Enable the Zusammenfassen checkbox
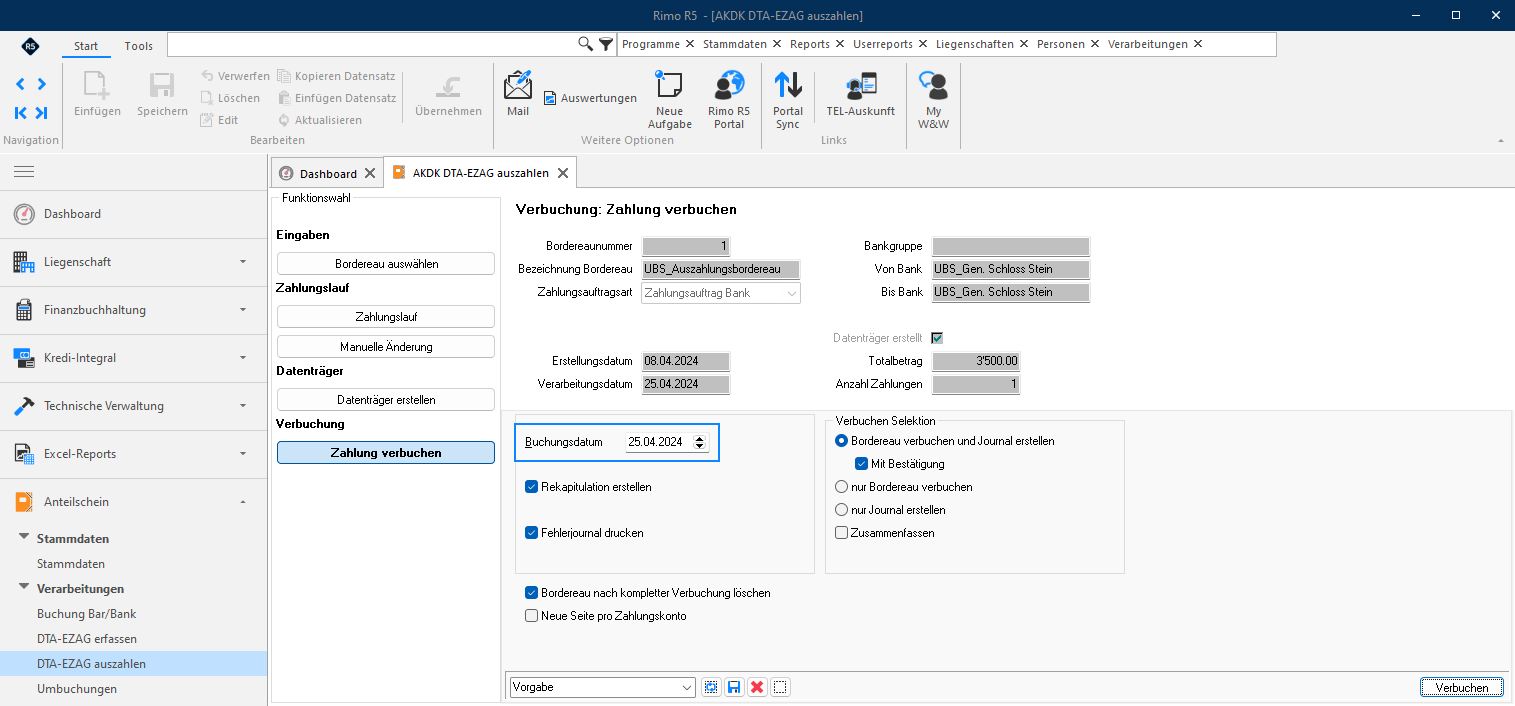 coord(842,533)
